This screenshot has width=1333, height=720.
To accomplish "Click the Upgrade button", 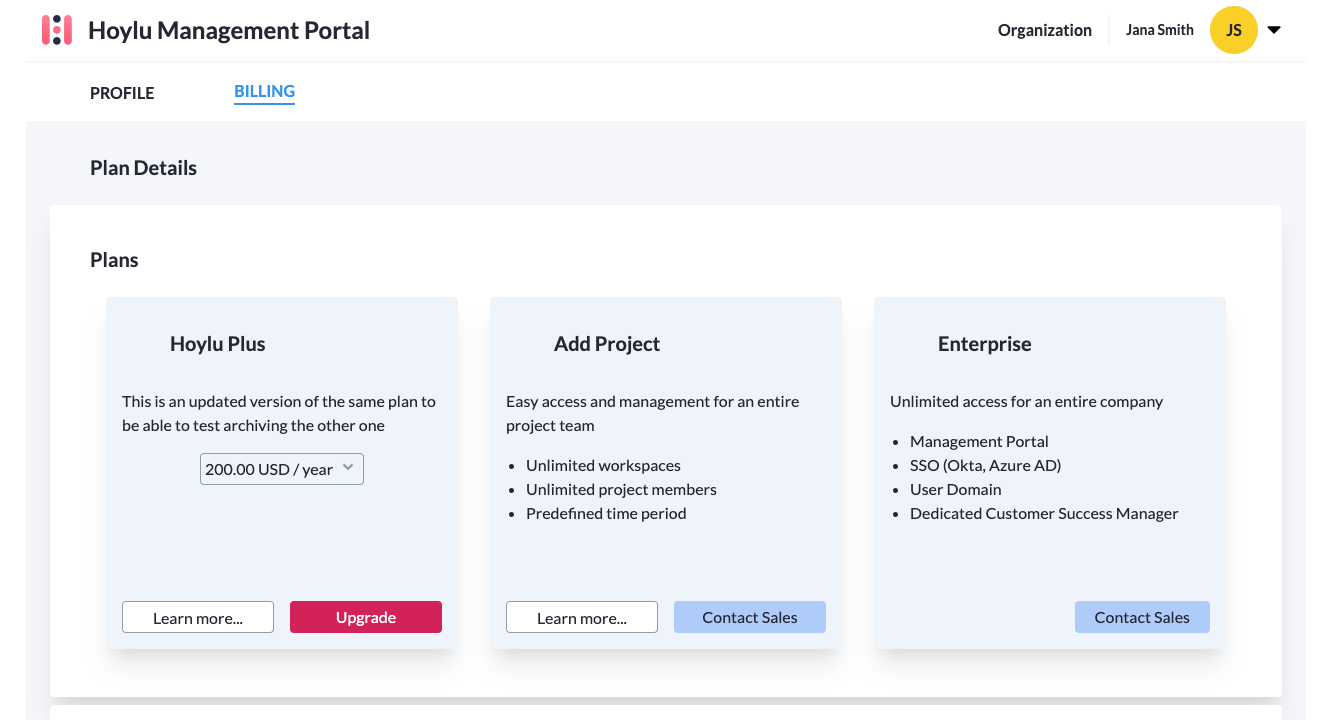I will (x=366, y=617).
